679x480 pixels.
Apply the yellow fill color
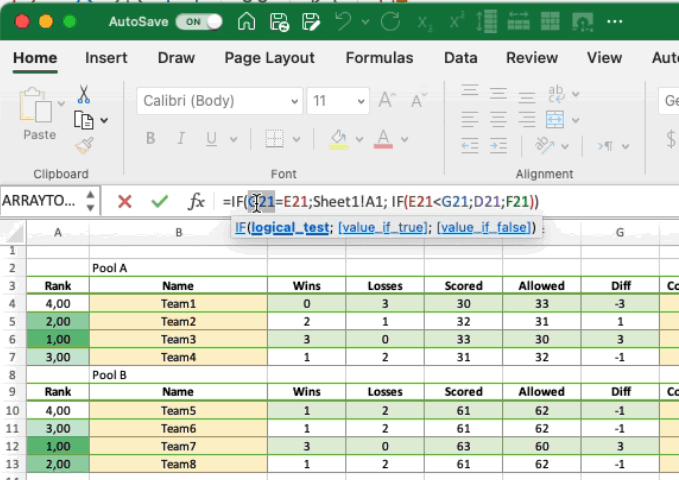(x=338, y=139)
